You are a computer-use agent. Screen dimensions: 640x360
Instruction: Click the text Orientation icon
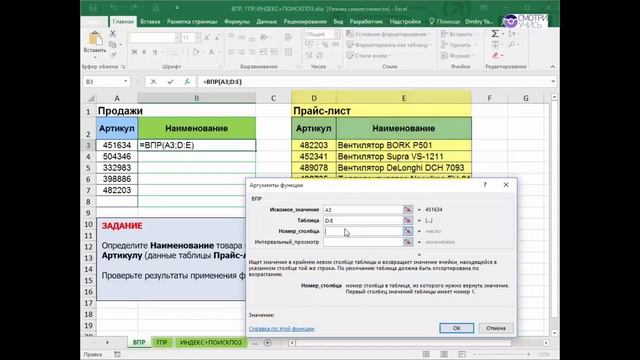[x=264, y=38]
